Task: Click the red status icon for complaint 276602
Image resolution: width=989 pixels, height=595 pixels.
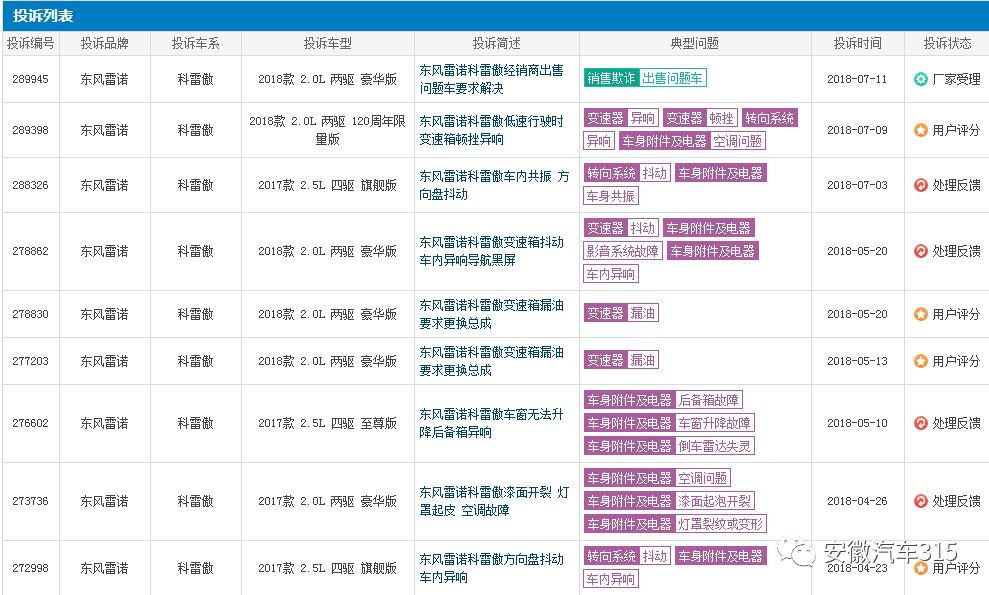Action: (x=922, y=422)
